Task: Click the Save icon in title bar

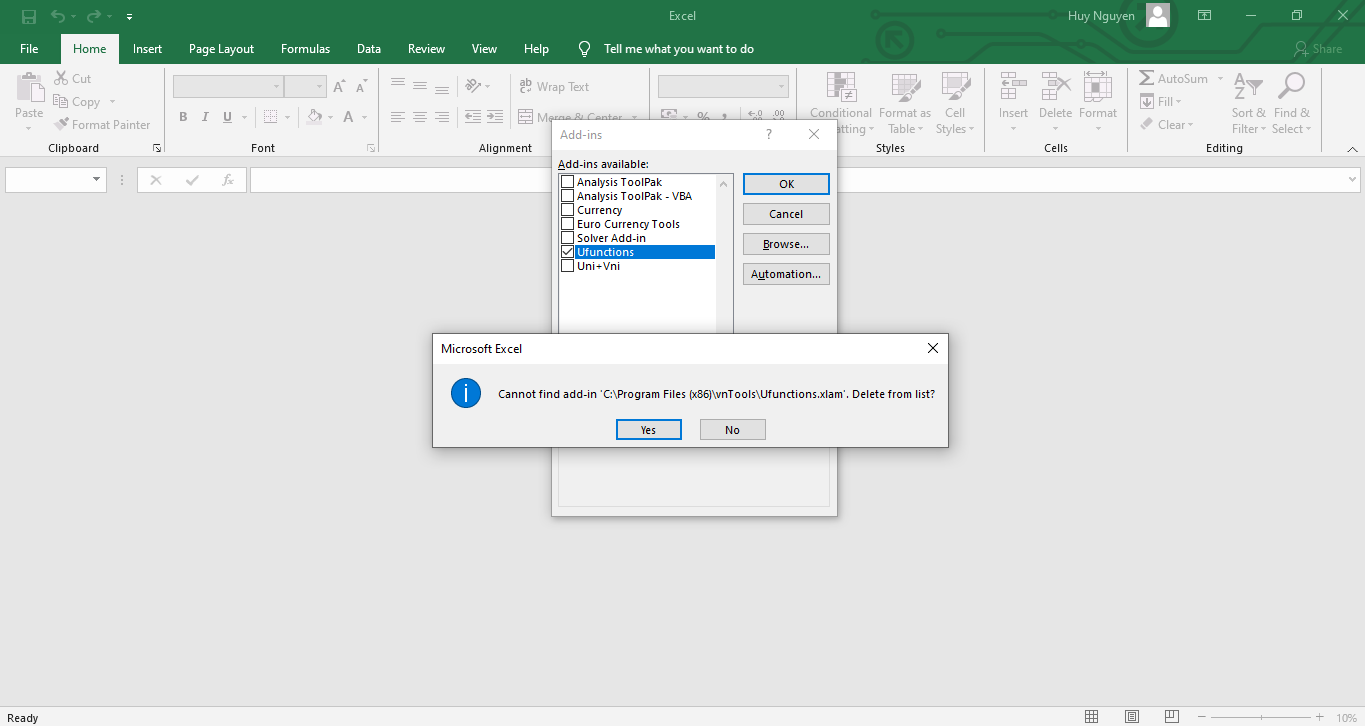Action: 28,16
